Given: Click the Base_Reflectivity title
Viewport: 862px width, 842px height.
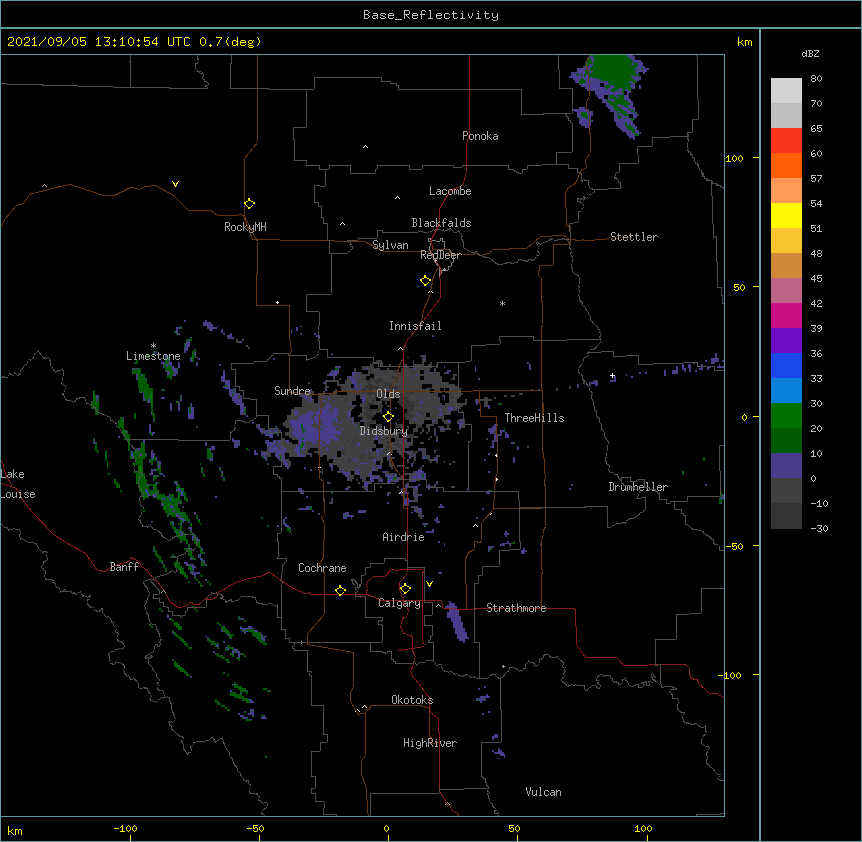Looking at the screenshot, I should [x=431, y=15].
